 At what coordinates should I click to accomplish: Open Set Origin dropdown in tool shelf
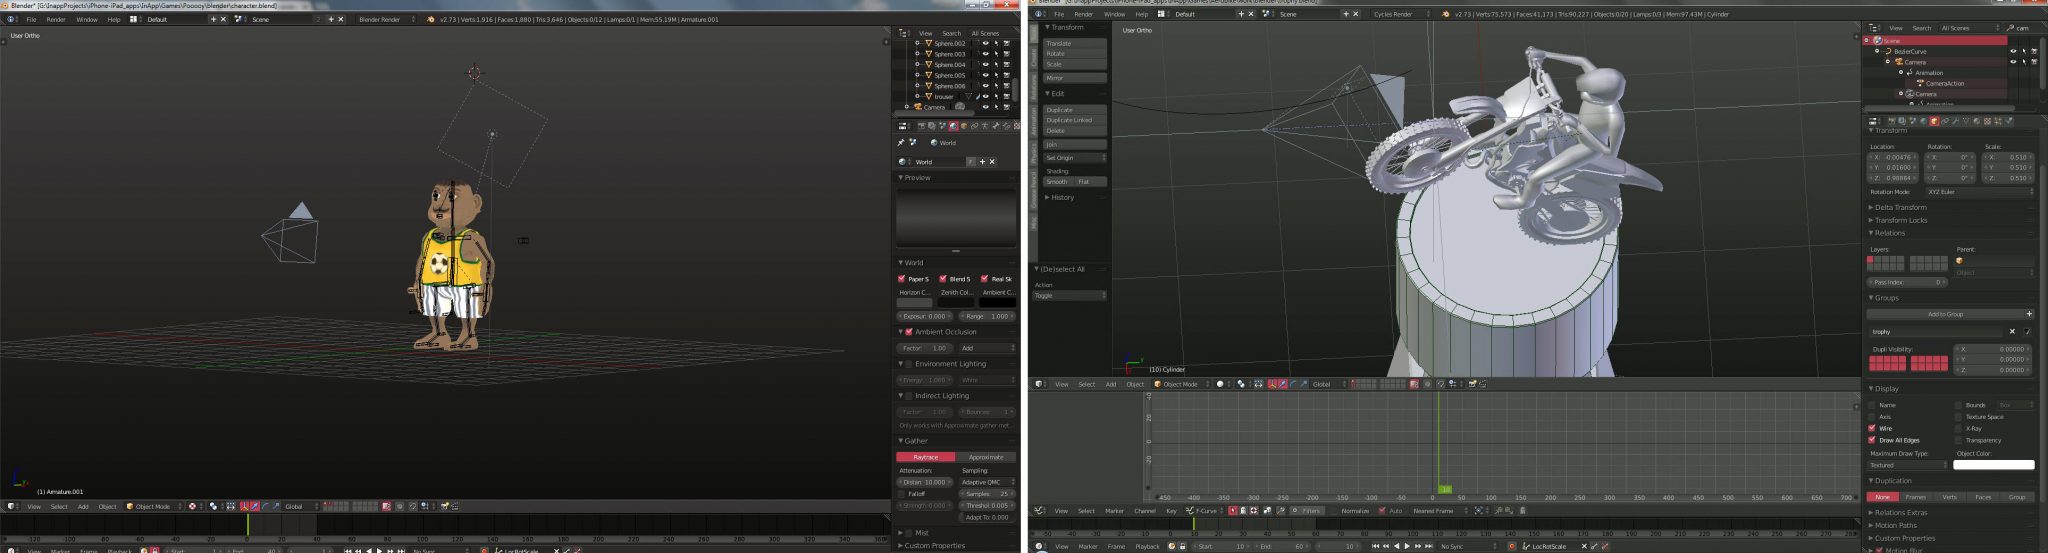point(1075,158)
